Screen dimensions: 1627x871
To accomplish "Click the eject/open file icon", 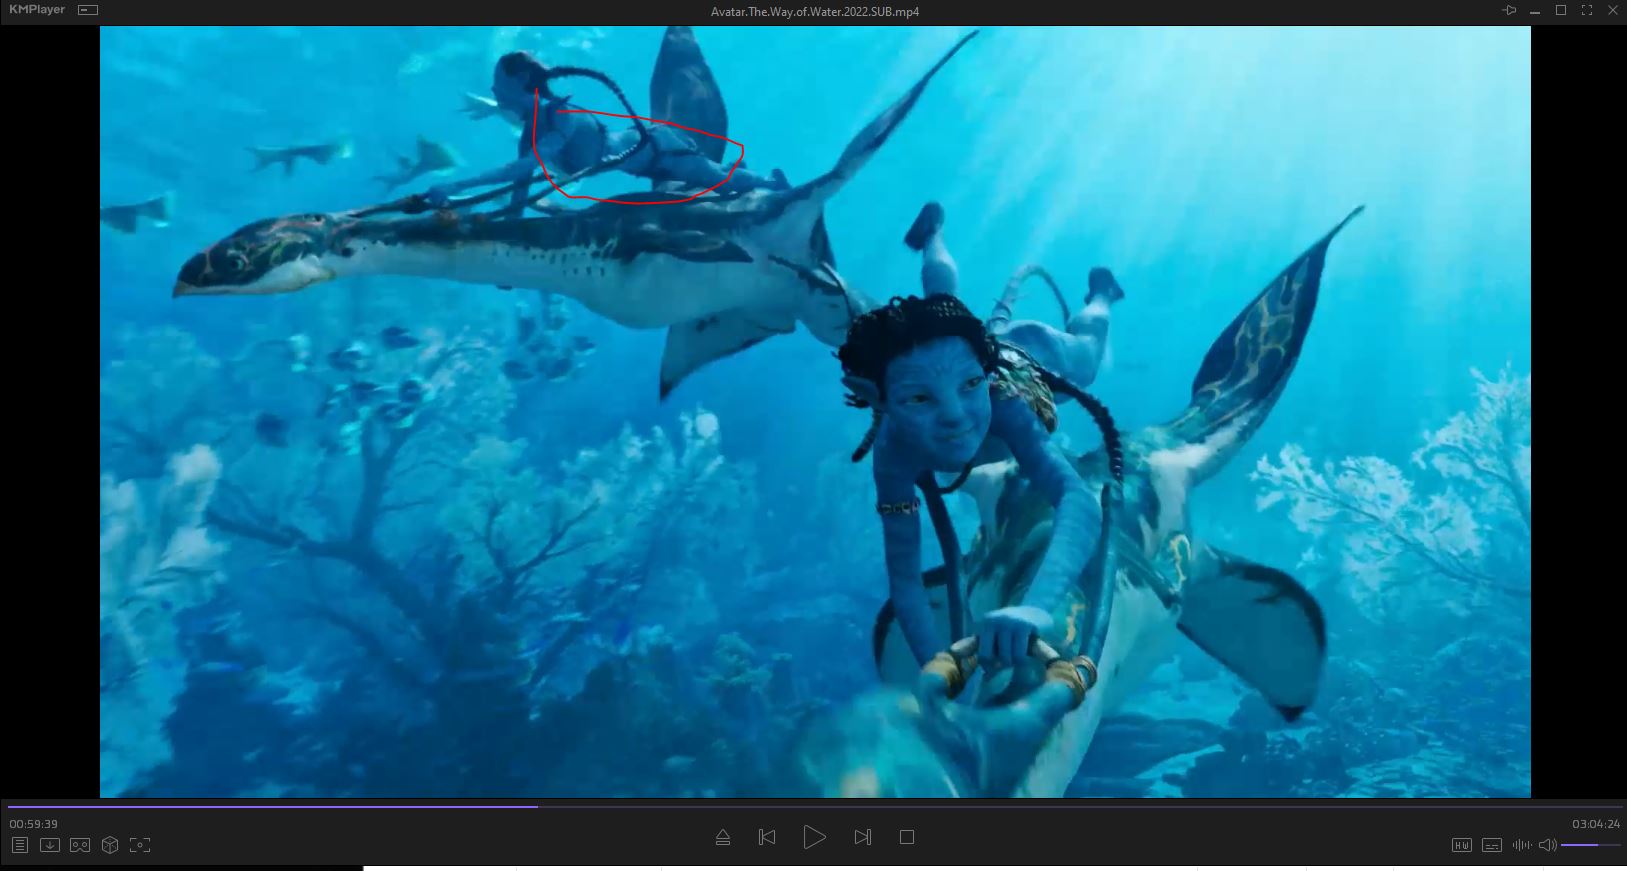I will 723,837.
